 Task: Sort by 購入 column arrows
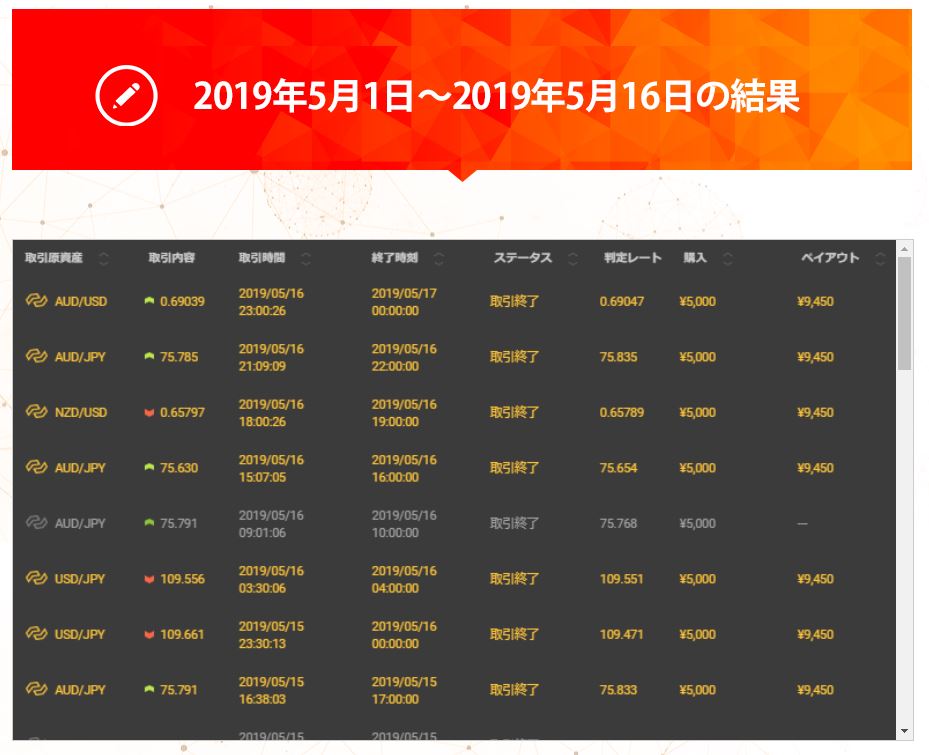728,258
